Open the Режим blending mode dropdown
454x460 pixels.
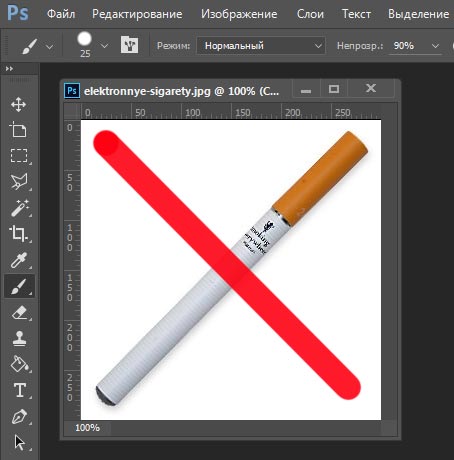coord(261,45)
